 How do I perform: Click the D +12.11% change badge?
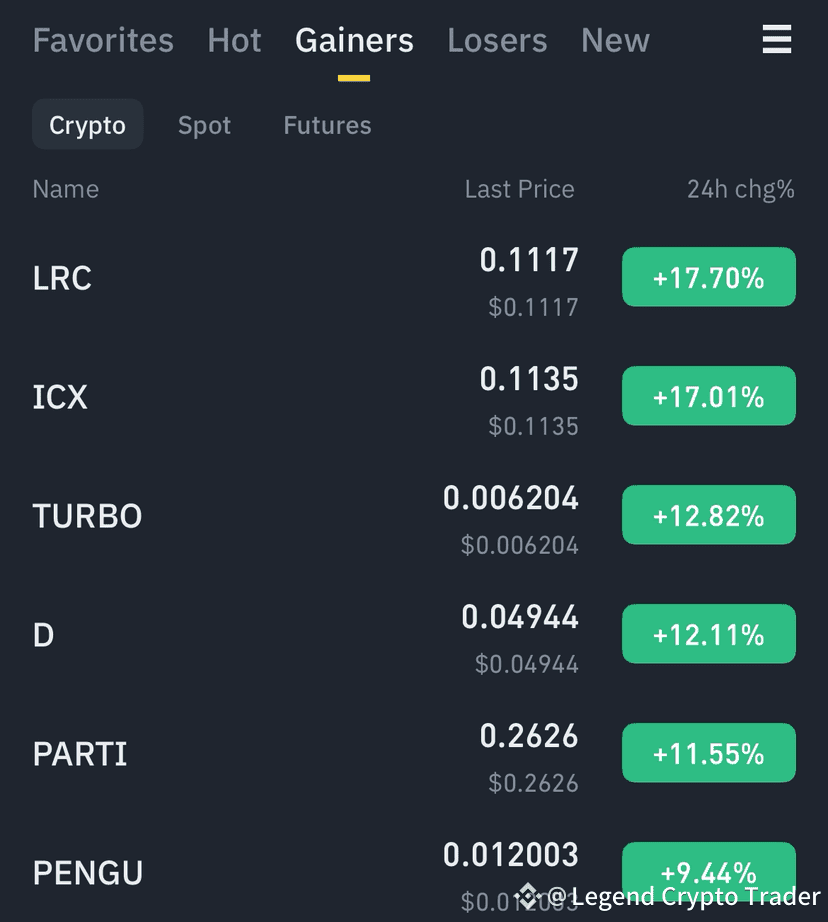click(x=709, y=634)
